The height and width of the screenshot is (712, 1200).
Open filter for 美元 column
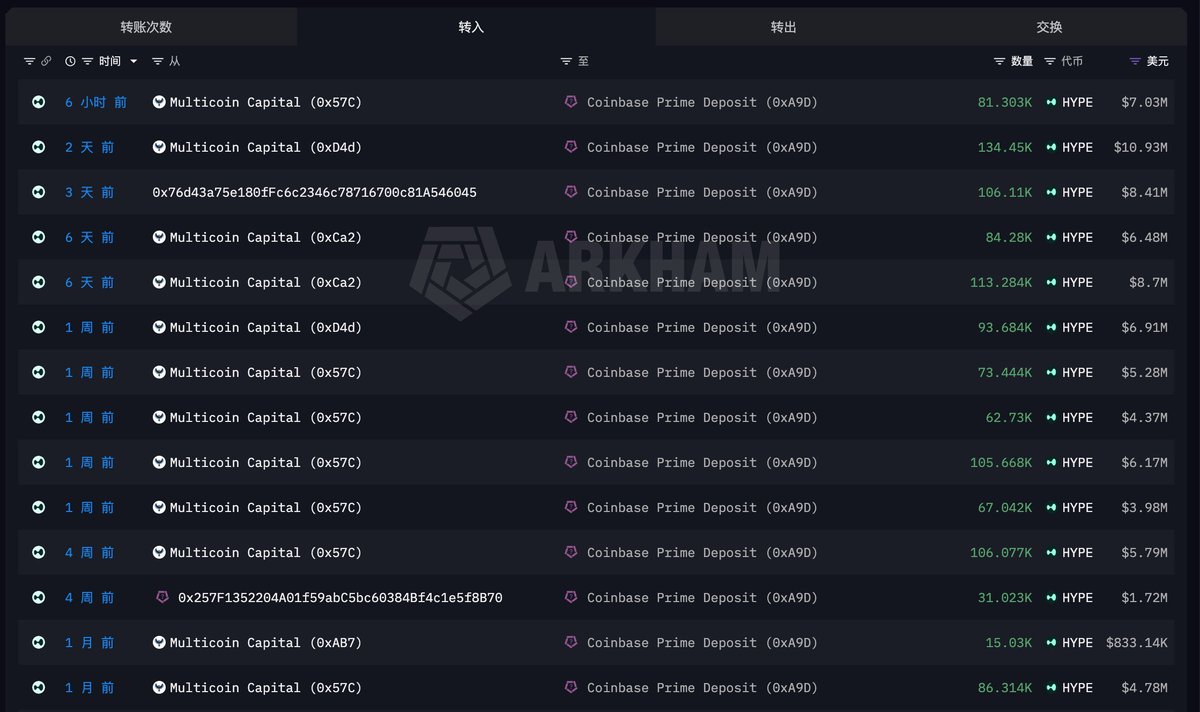pyautogui.click(x=1135, y=61)
